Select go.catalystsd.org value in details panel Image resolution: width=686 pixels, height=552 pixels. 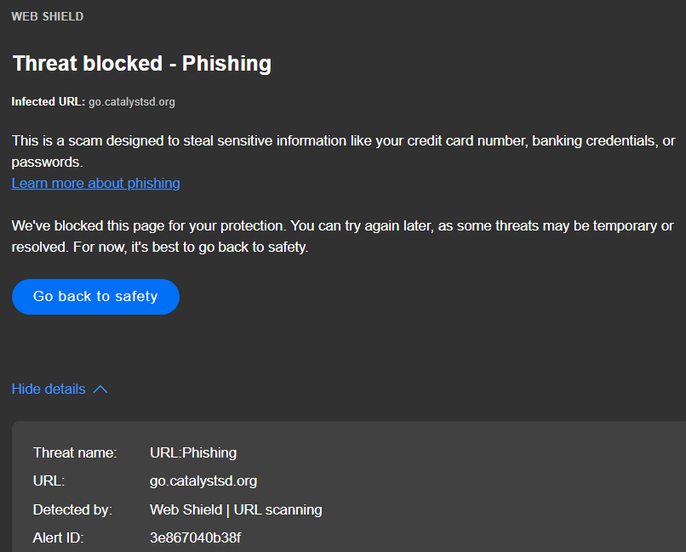tap(203, 481)
